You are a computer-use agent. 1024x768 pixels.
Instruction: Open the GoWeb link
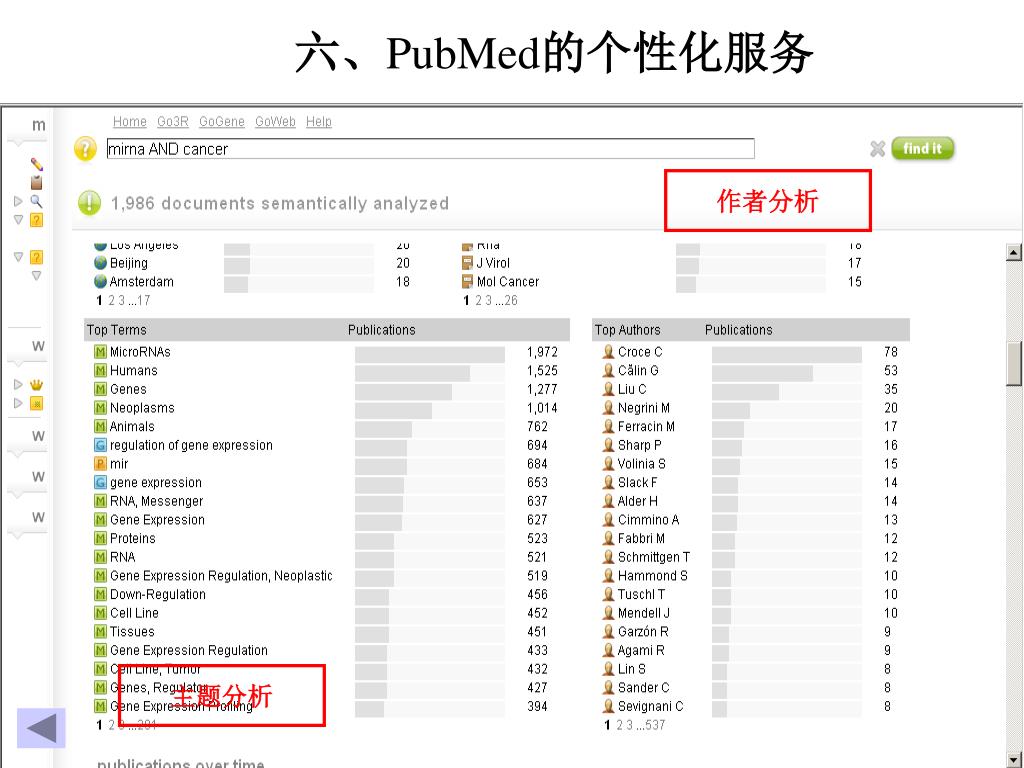(x=275, y=121)
